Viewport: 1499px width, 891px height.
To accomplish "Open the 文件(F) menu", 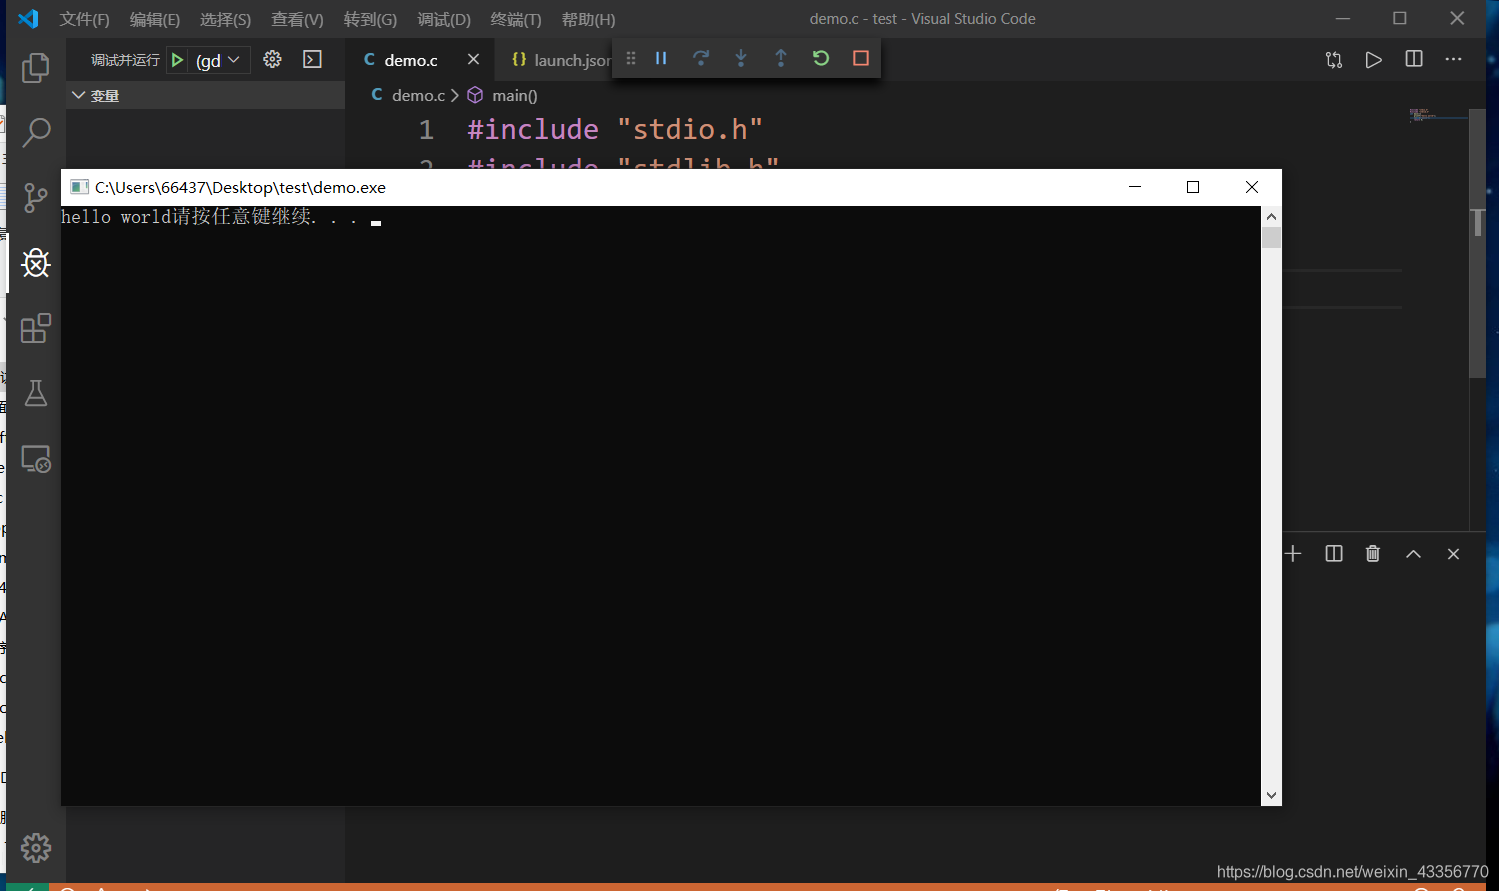I will [84, 19].
